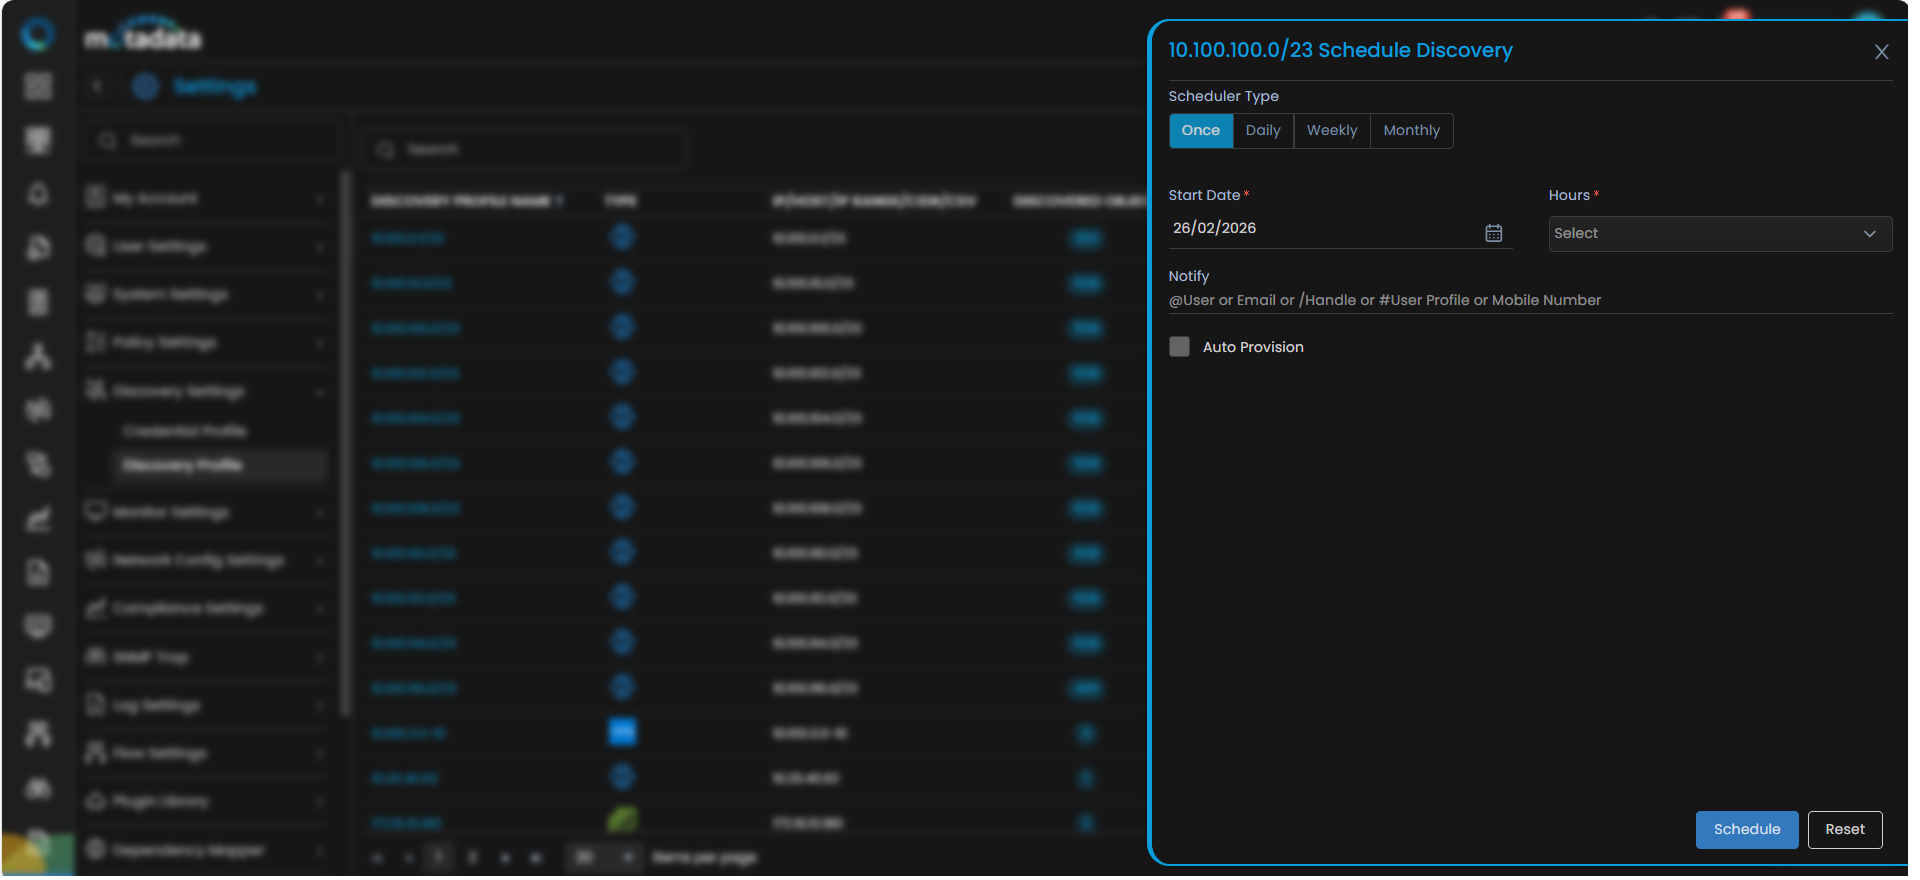Open Credential Profile in settings sidebar
1920x880 pixels.
185,431
